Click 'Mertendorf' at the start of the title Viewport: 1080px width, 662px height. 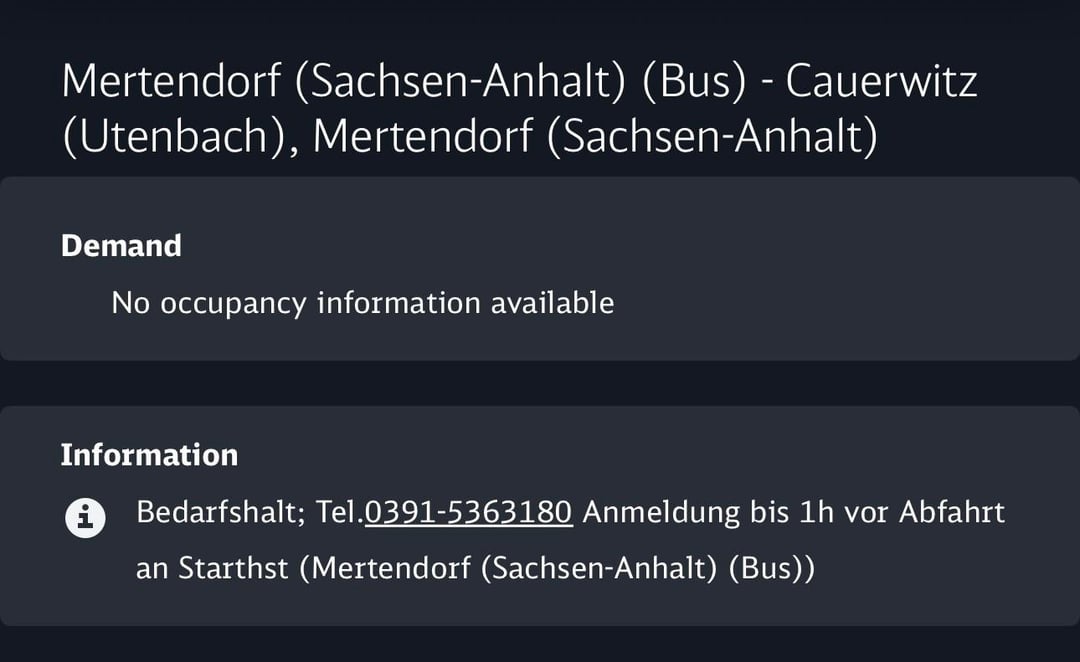171,82
